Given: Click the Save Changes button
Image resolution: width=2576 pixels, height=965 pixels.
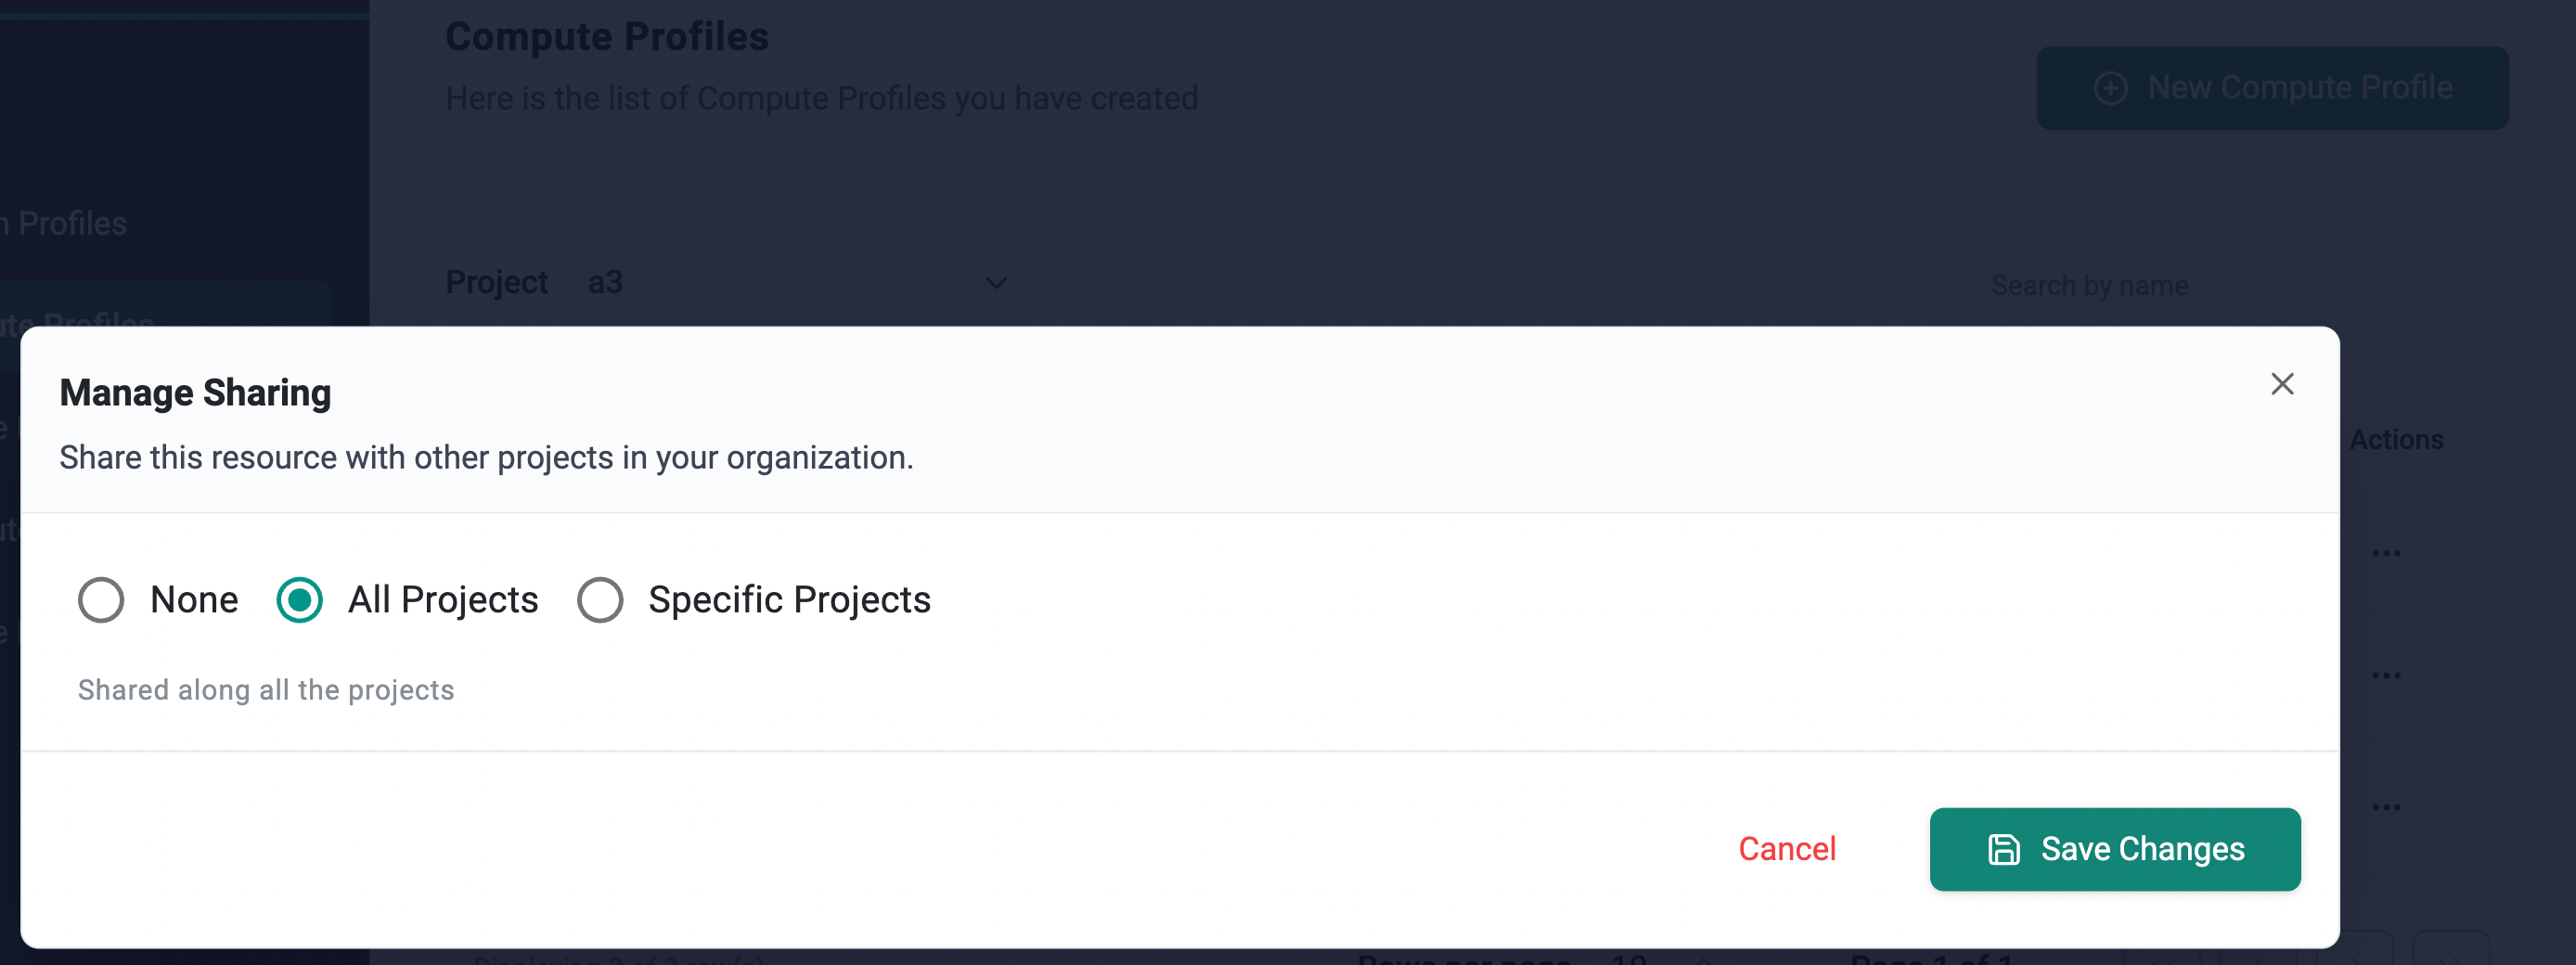Looking at the screenshot, I should tap(2114, 849).
